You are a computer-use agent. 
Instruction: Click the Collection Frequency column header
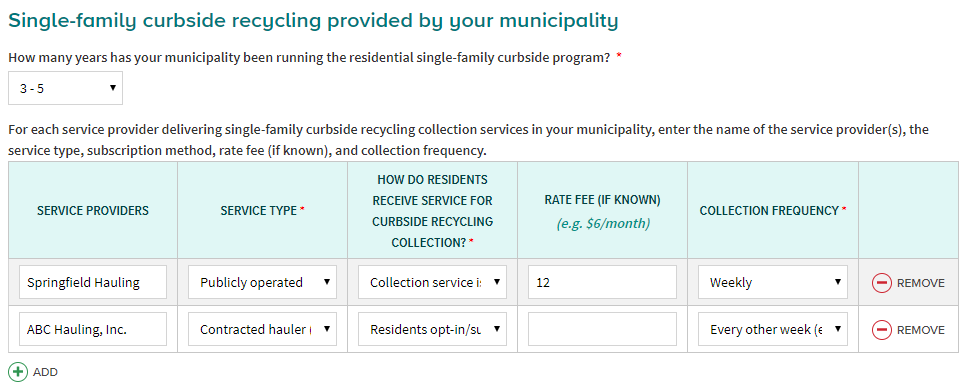click(x=773, y=210)
